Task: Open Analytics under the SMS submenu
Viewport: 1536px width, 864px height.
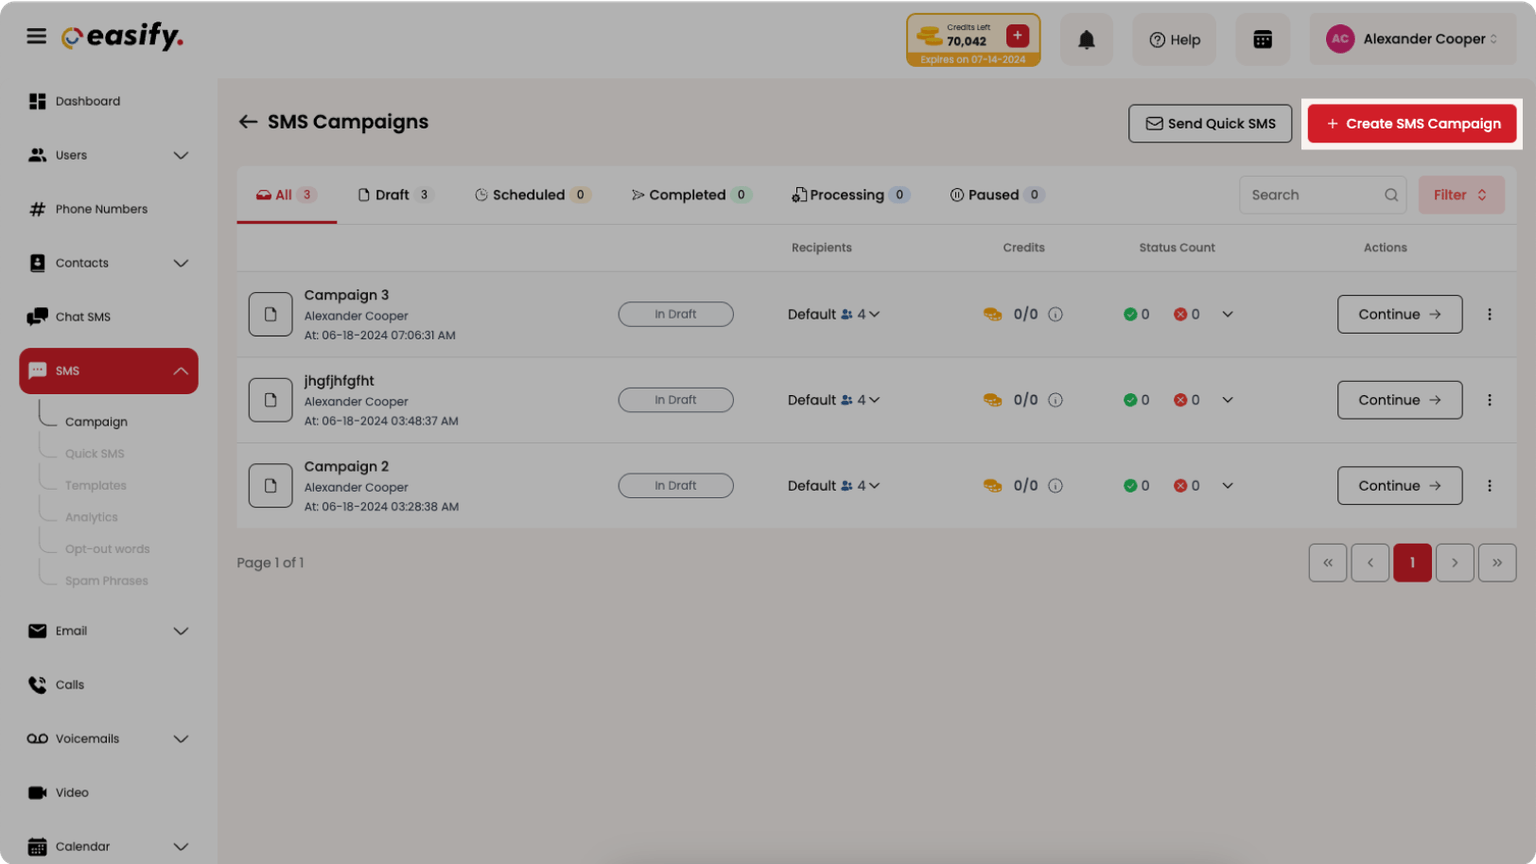Action: (x=91, y=518)
